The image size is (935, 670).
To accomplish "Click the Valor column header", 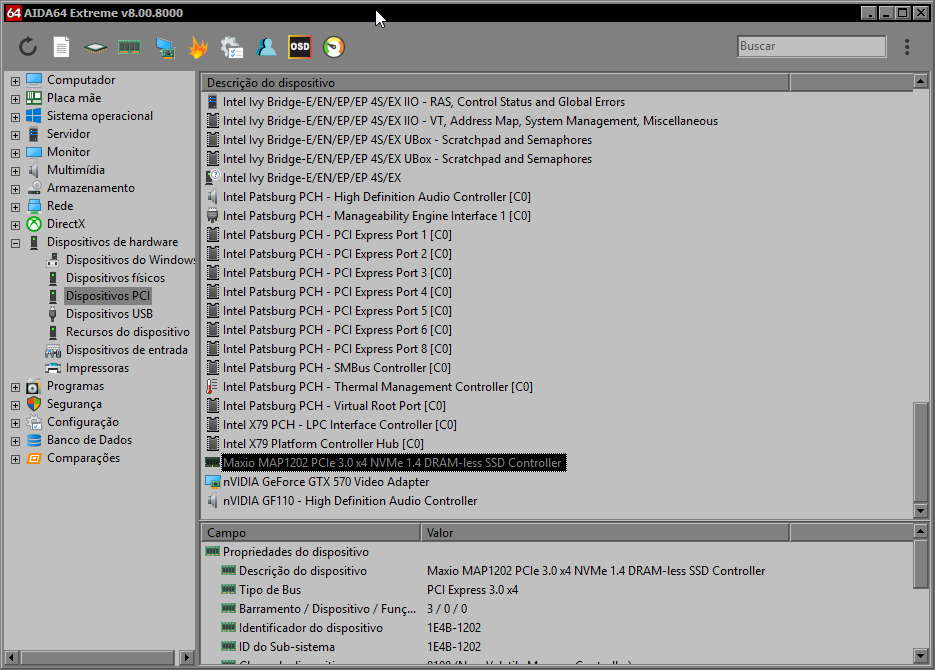I will point(605,532).
